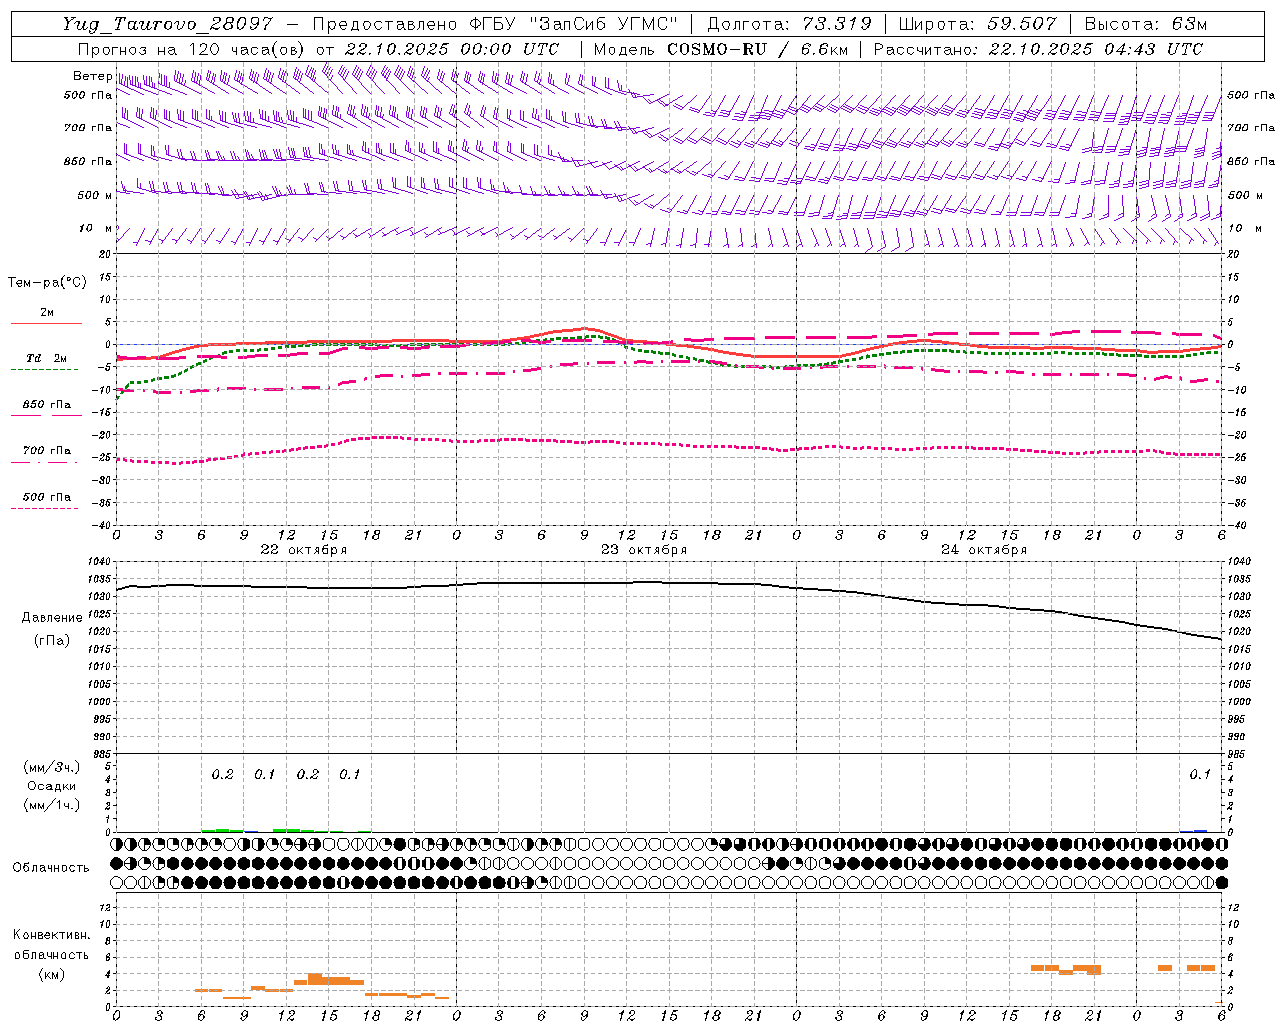Select the 'Давление' pressure panel label

click(x=52, y=618)
